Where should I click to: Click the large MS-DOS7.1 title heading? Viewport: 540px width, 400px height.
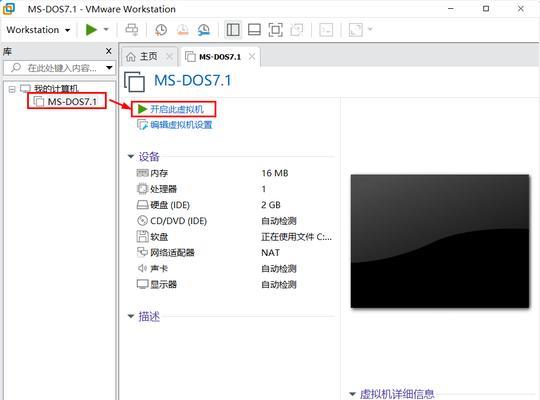(193, 81)
